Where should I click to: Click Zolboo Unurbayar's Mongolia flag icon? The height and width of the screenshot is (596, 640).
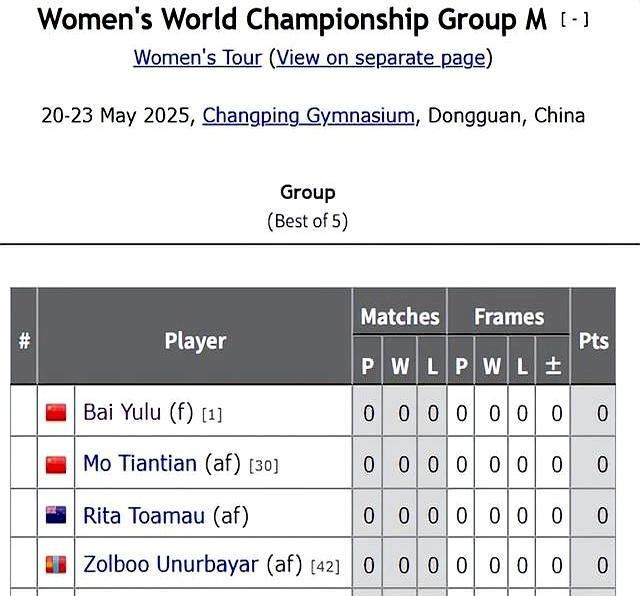pyautogui.click(x=56, y=565)
